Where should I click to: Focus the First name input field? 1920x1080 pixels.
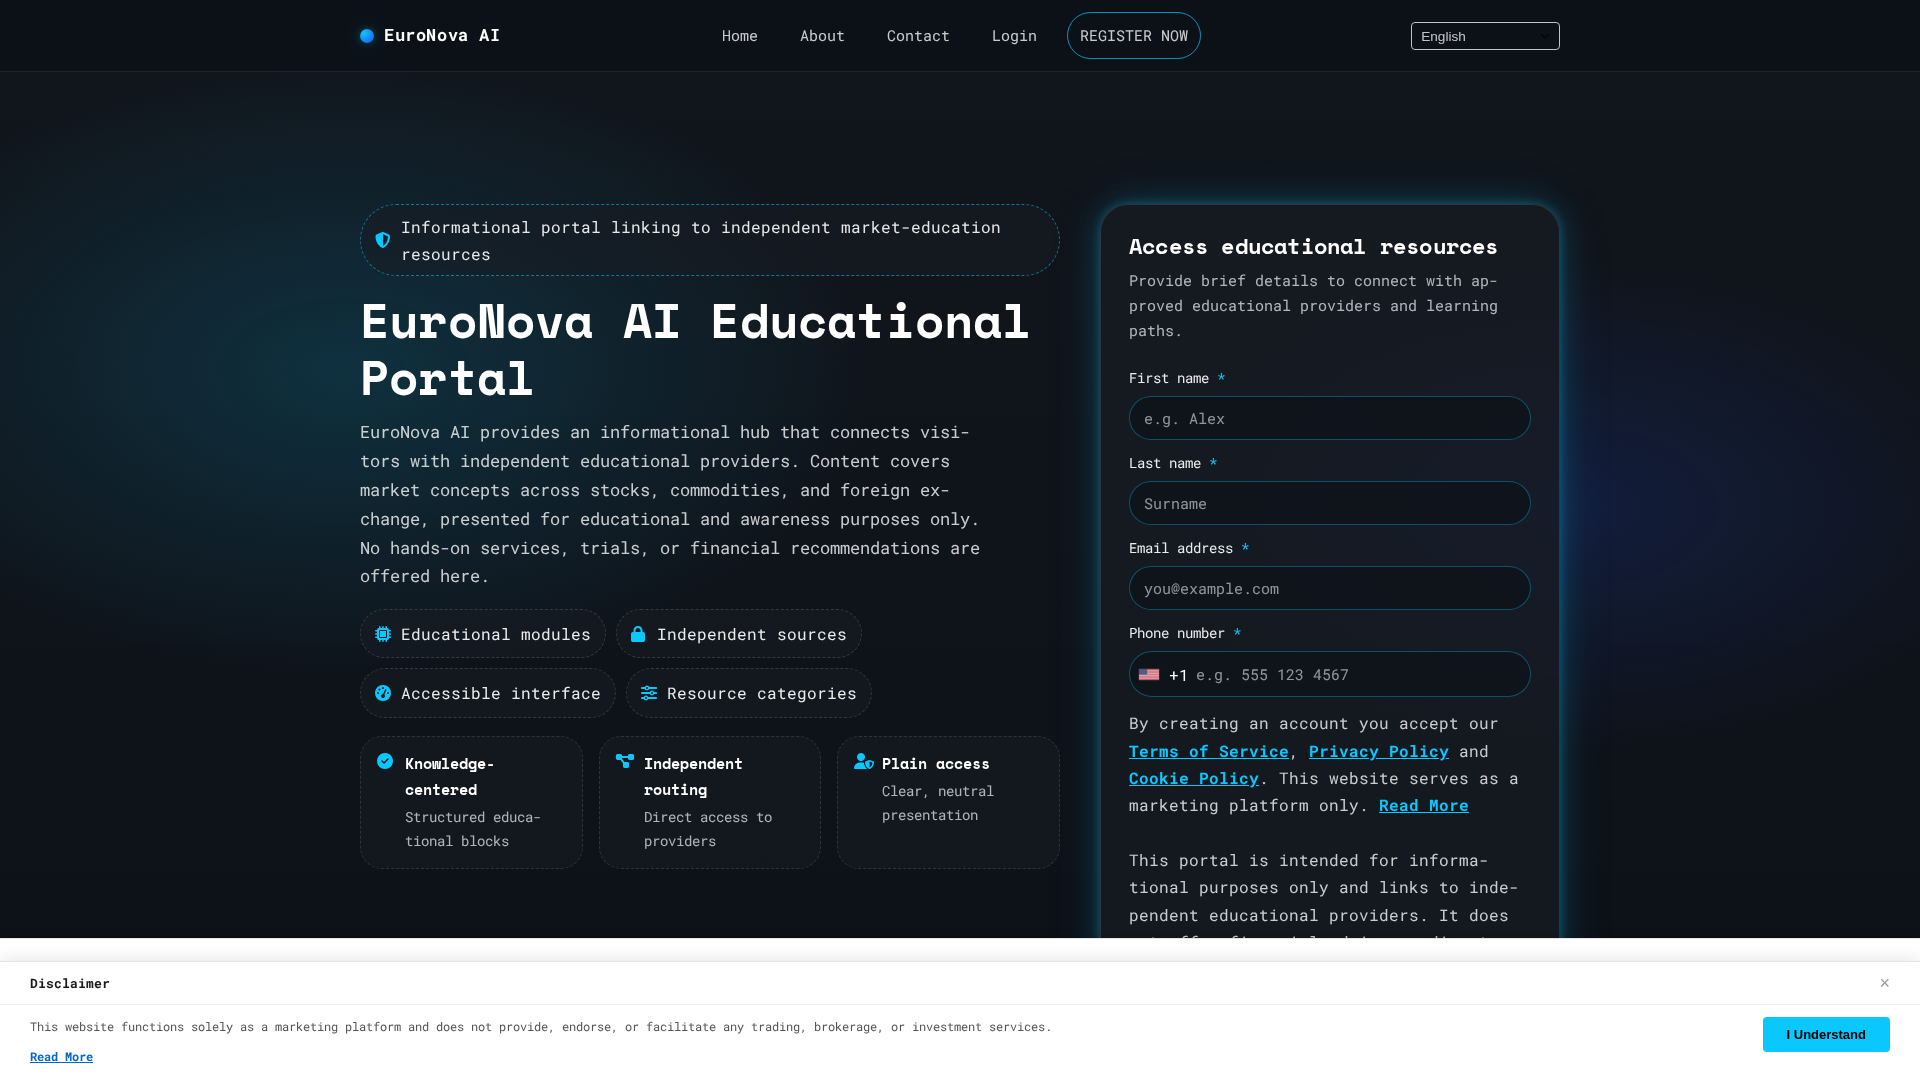coord(1330,418)
